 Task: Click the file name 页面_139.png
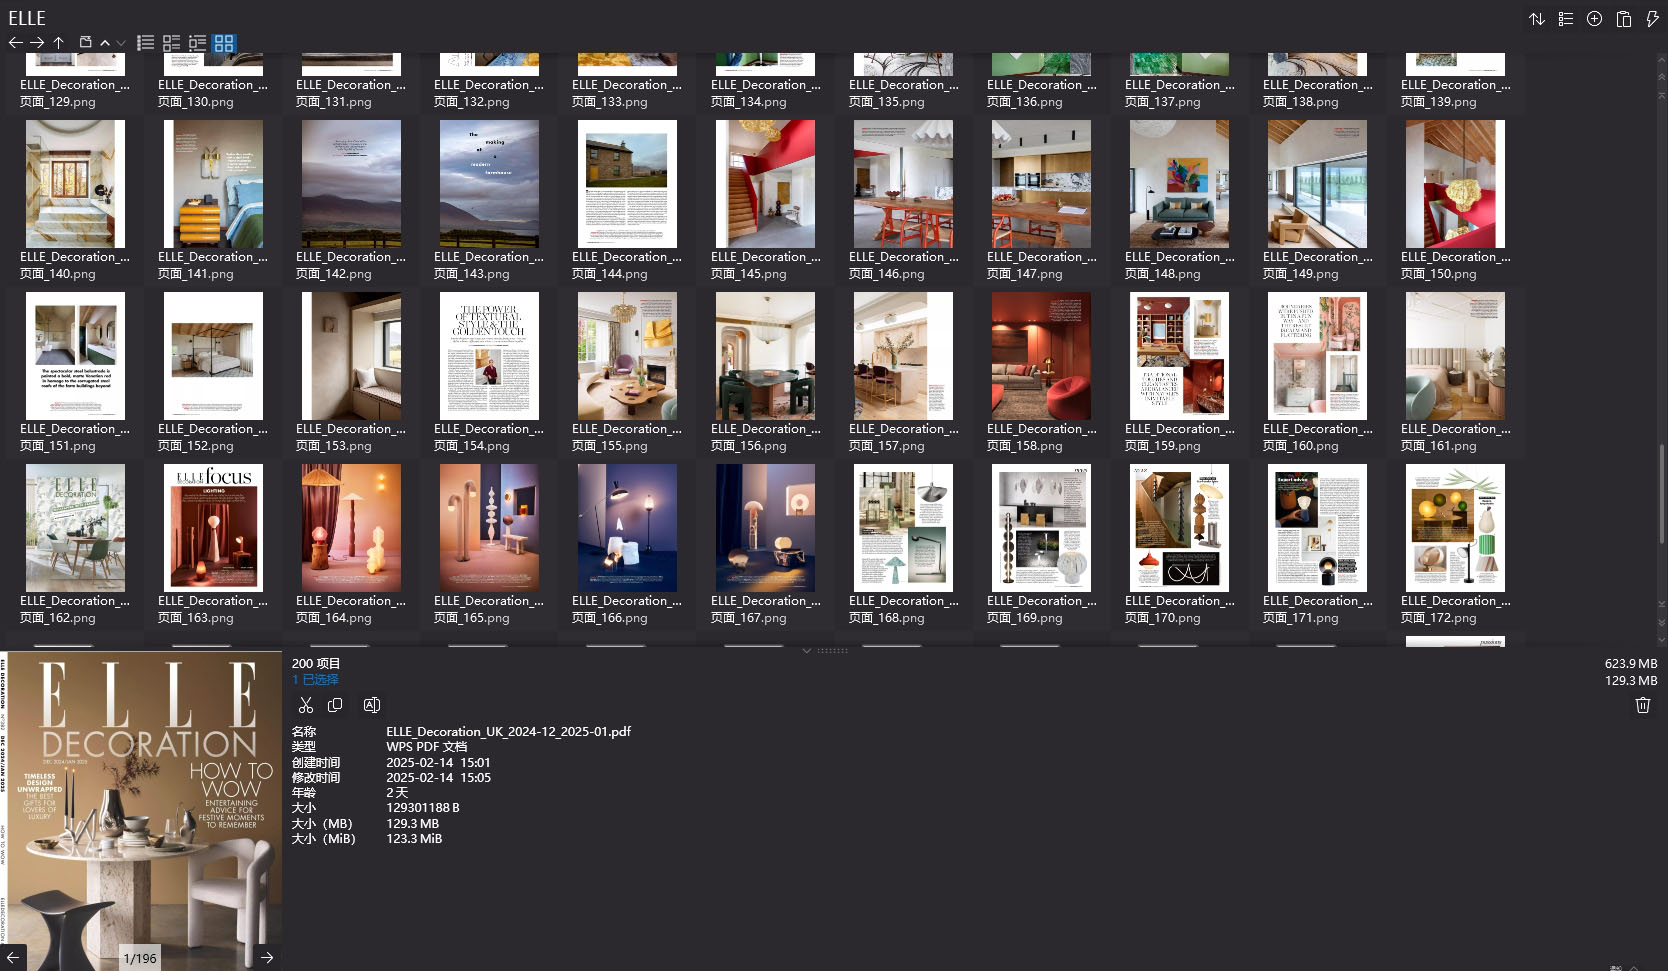(1439, 102)
